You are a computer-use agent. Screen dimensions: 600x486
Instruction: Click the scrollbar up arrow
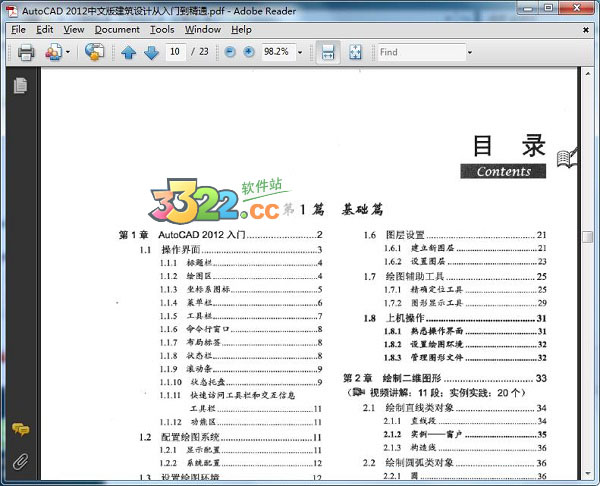click(x=587, y=73)
